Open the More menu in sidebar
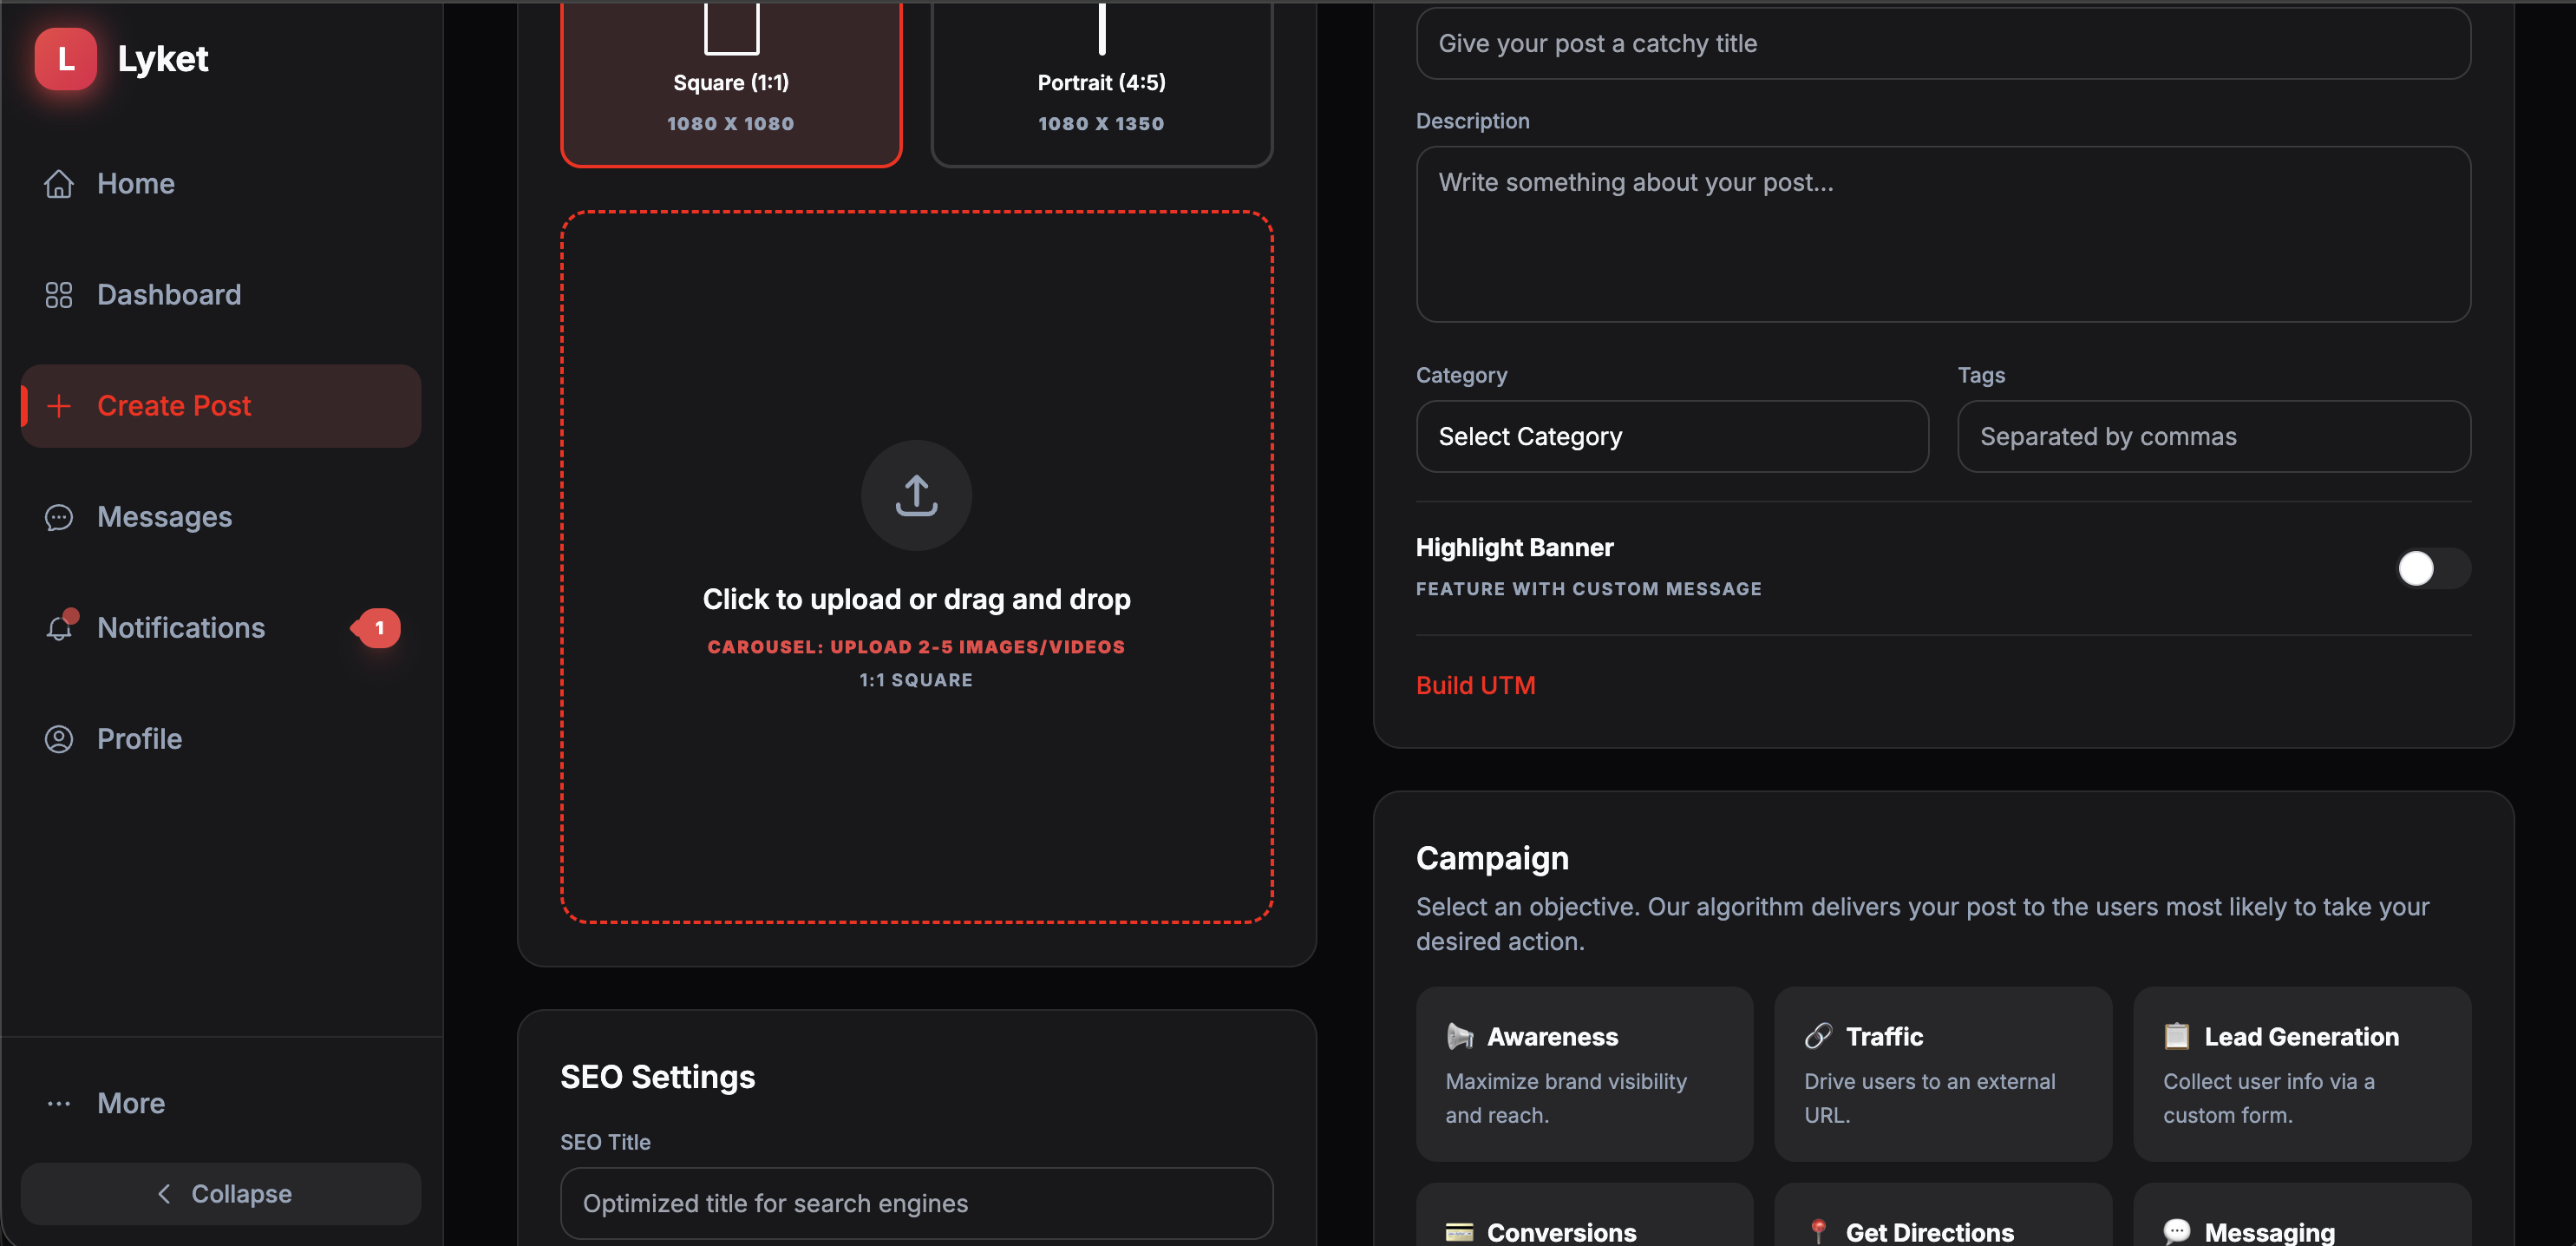 221,1104
